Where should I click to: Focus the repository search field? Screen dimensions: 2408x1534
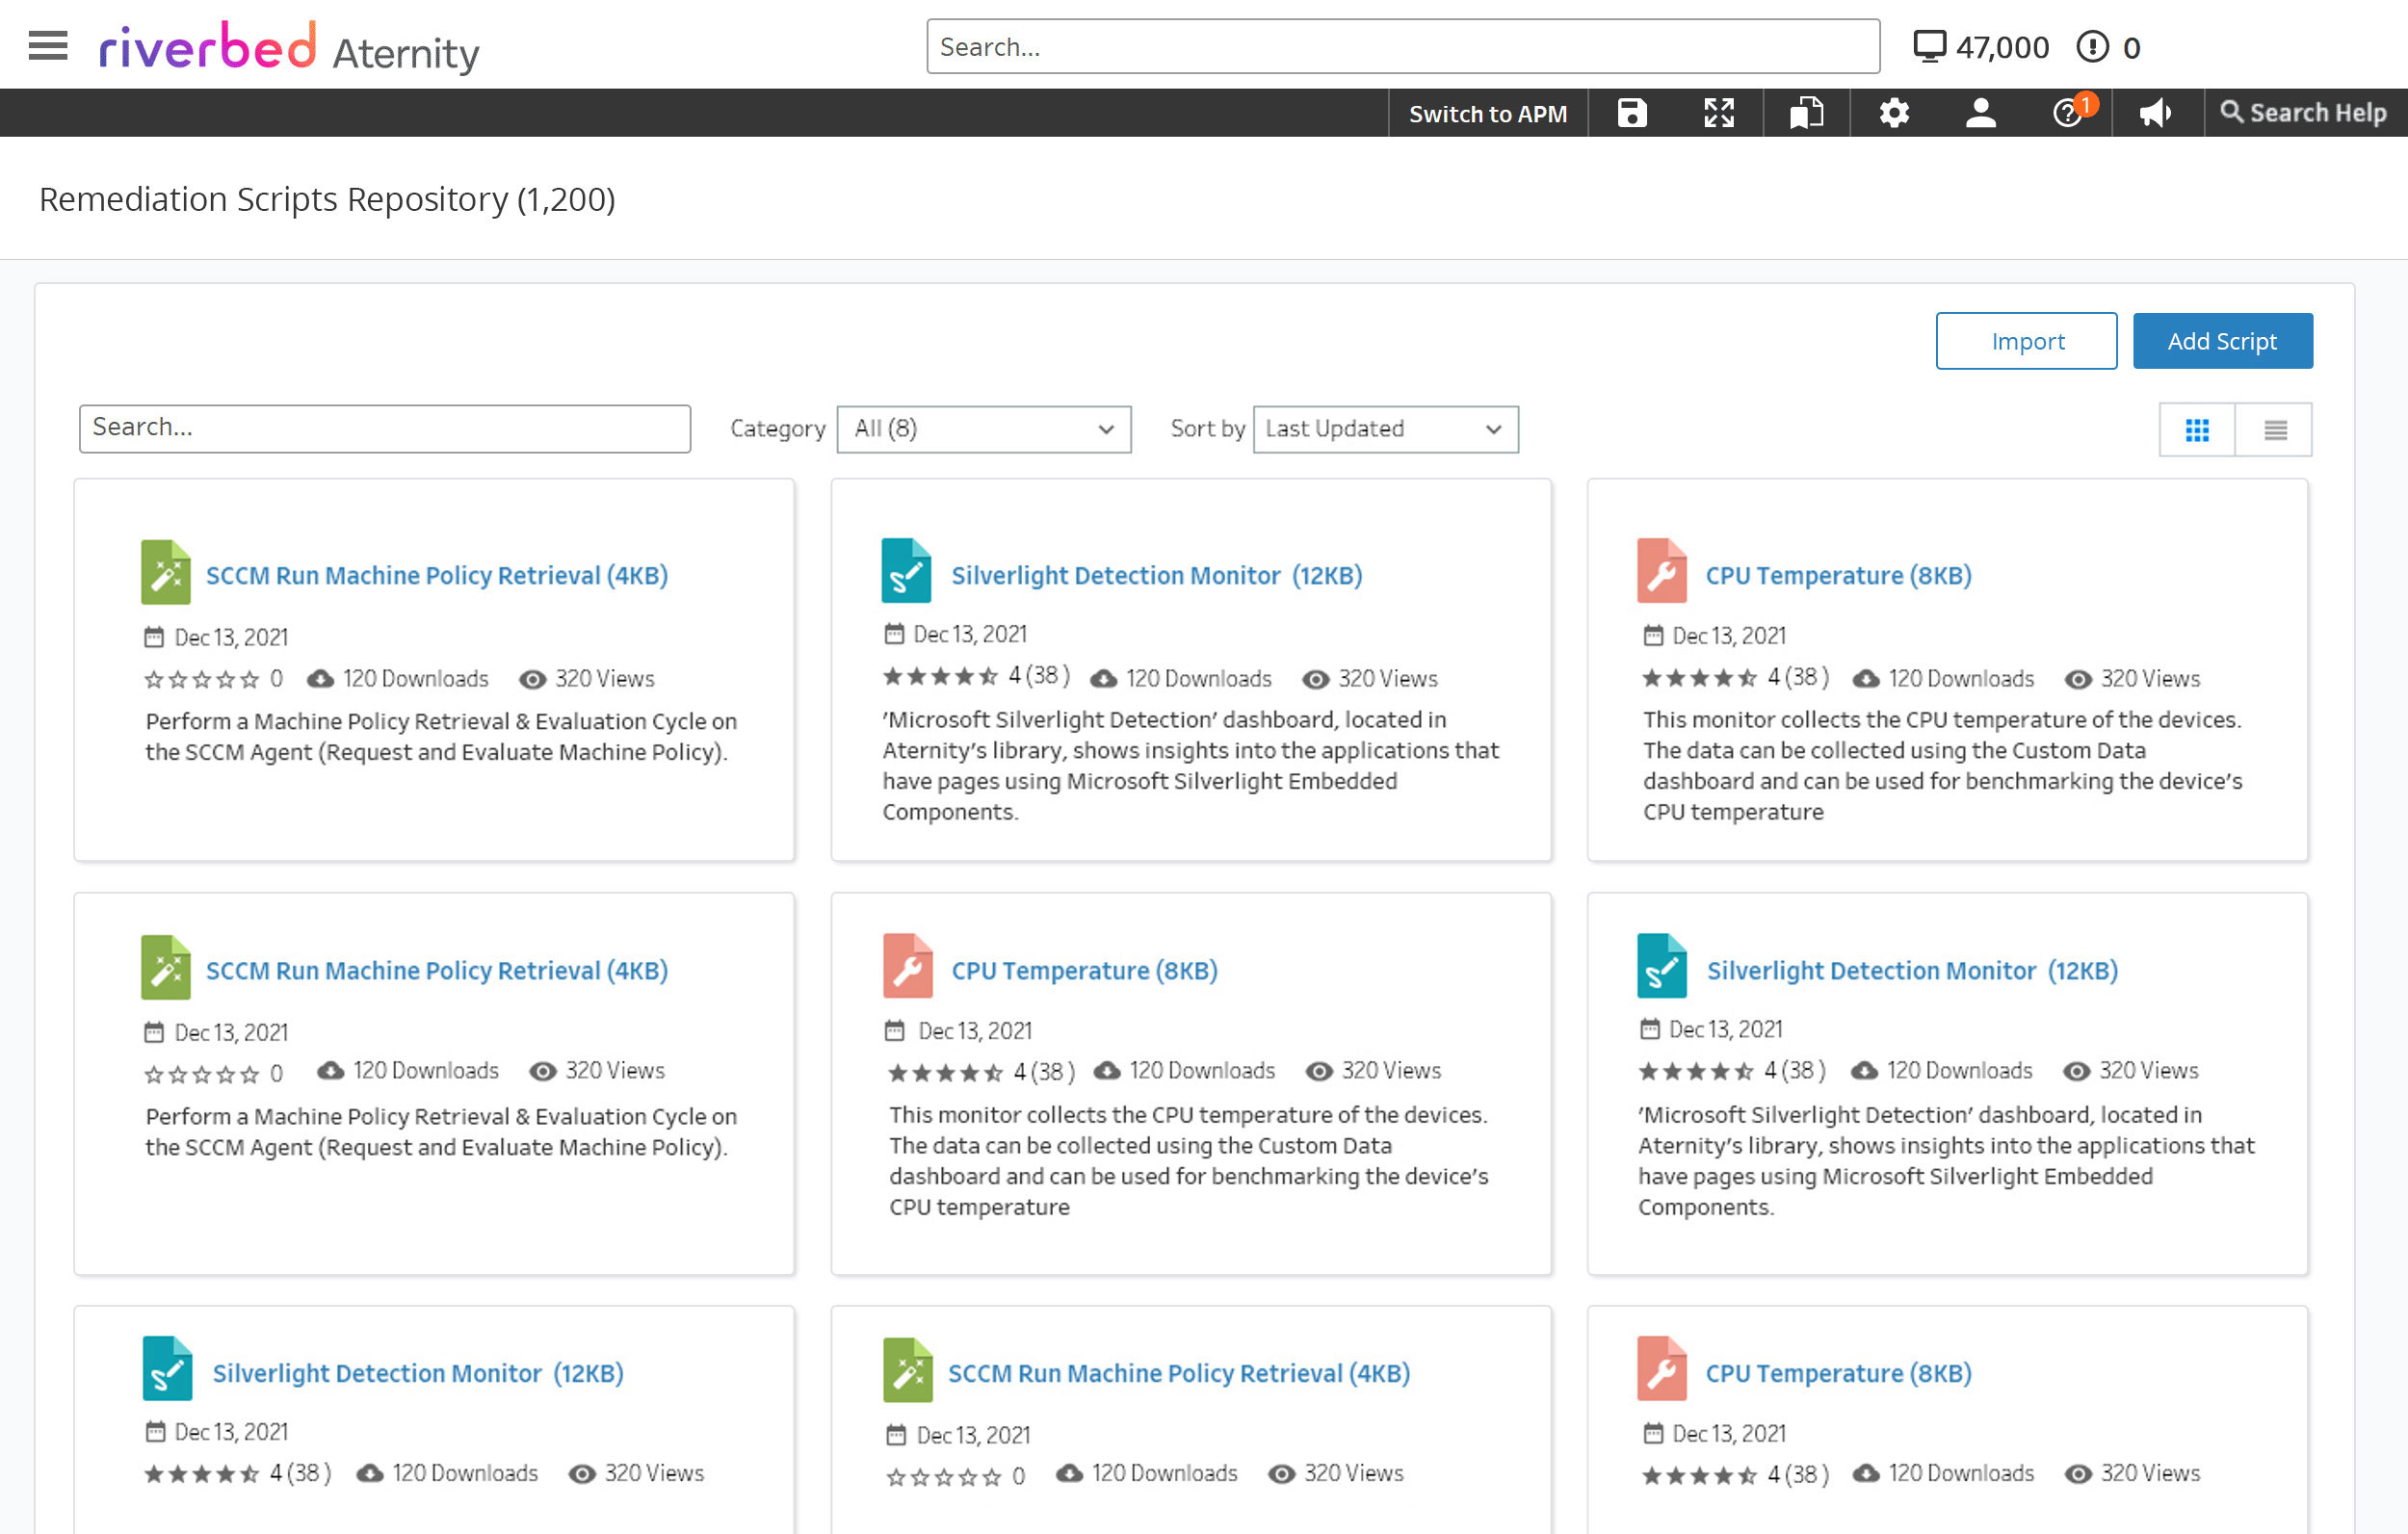385,428
